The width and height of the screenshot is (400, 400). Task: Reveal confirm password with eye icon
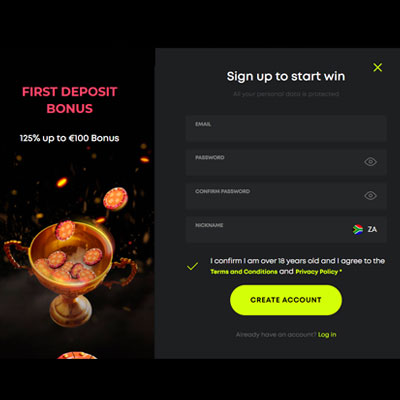pos(370,195)
